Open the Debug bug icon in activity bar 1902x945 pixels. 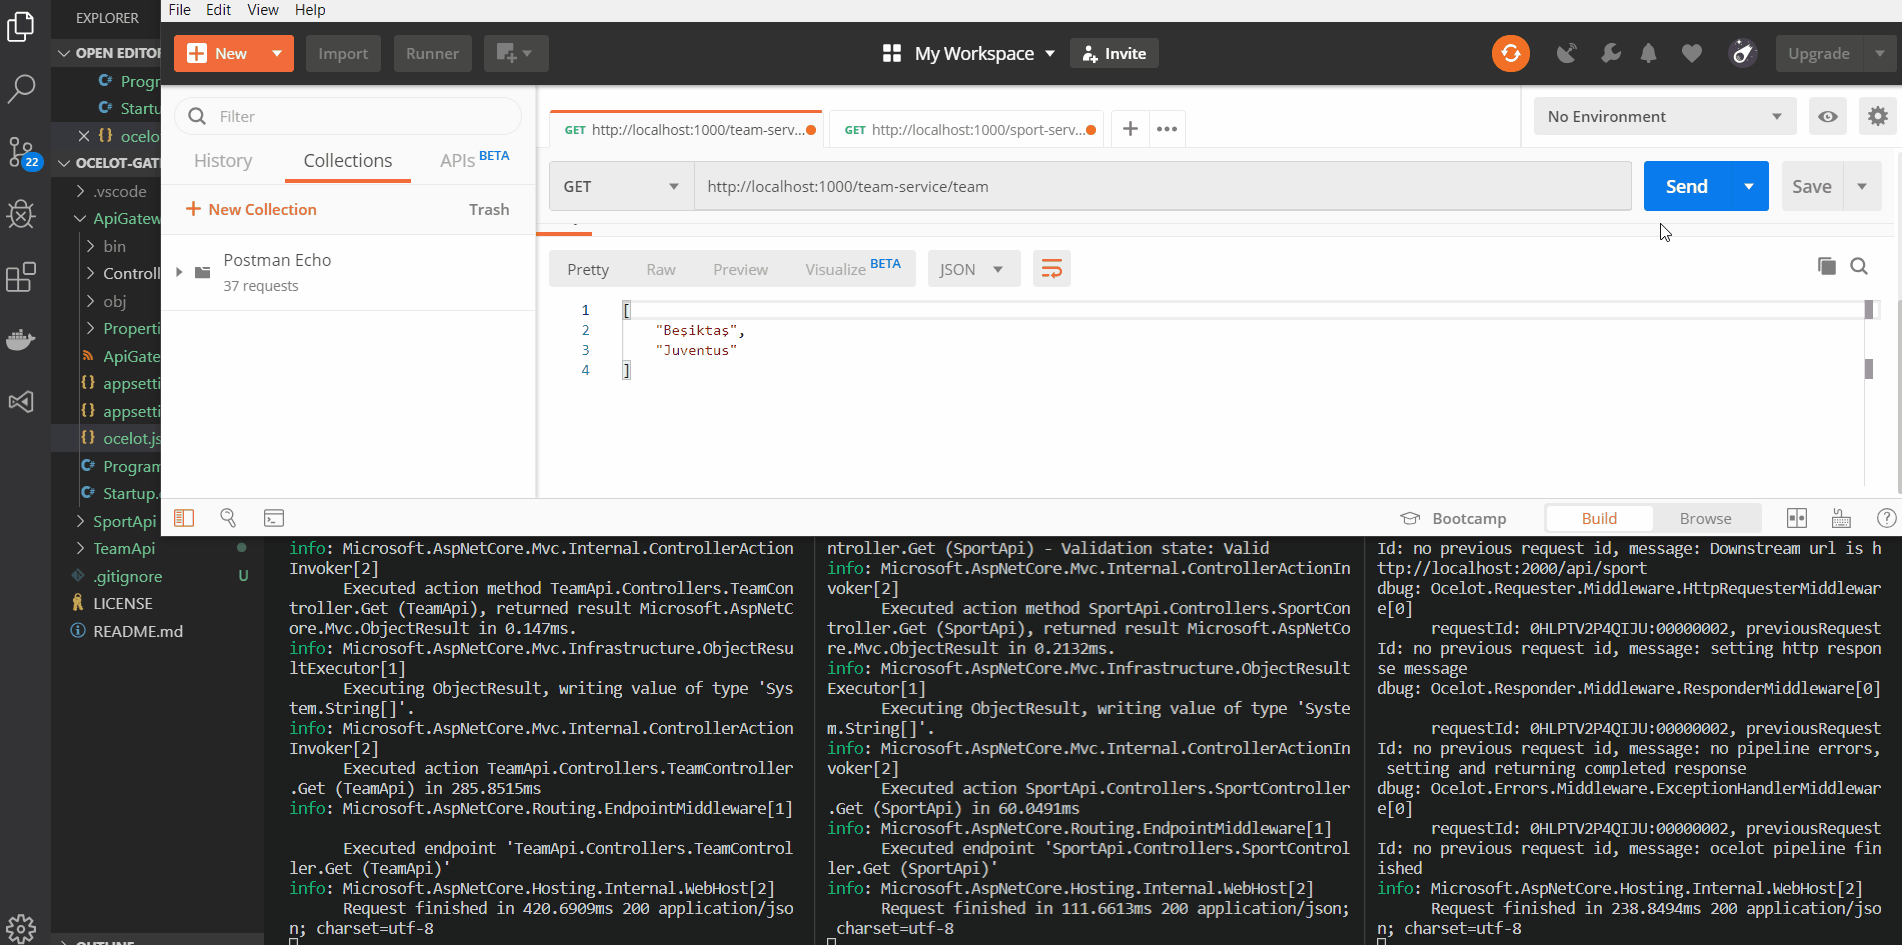tap(21, 214)
